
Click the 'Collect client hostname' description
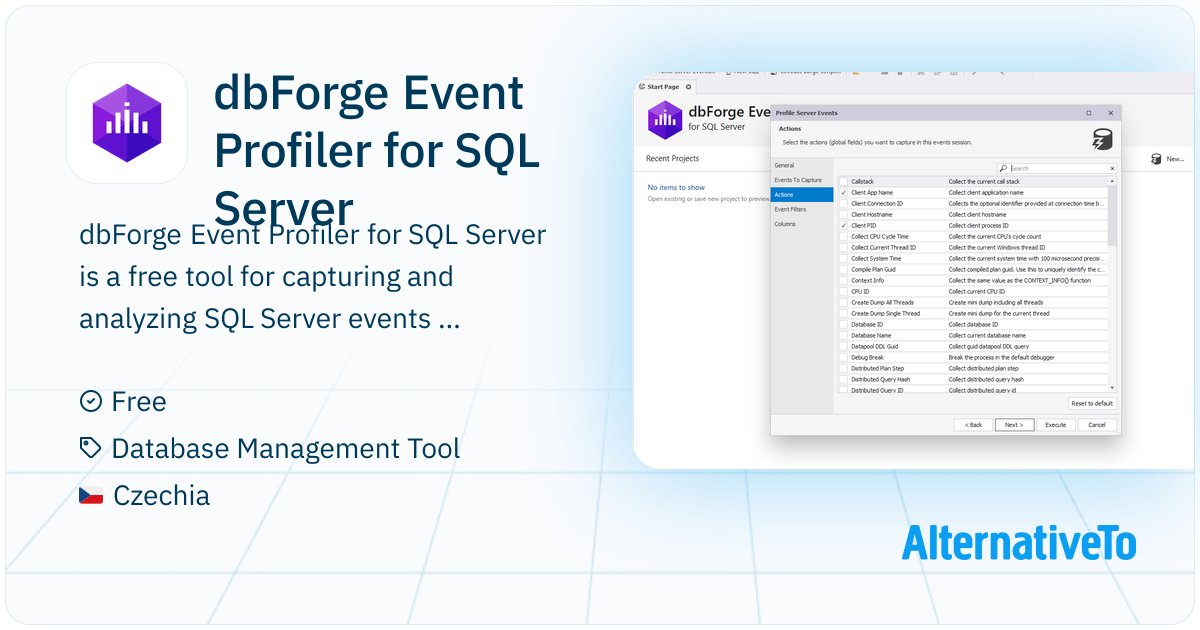[x=978, y=214]
